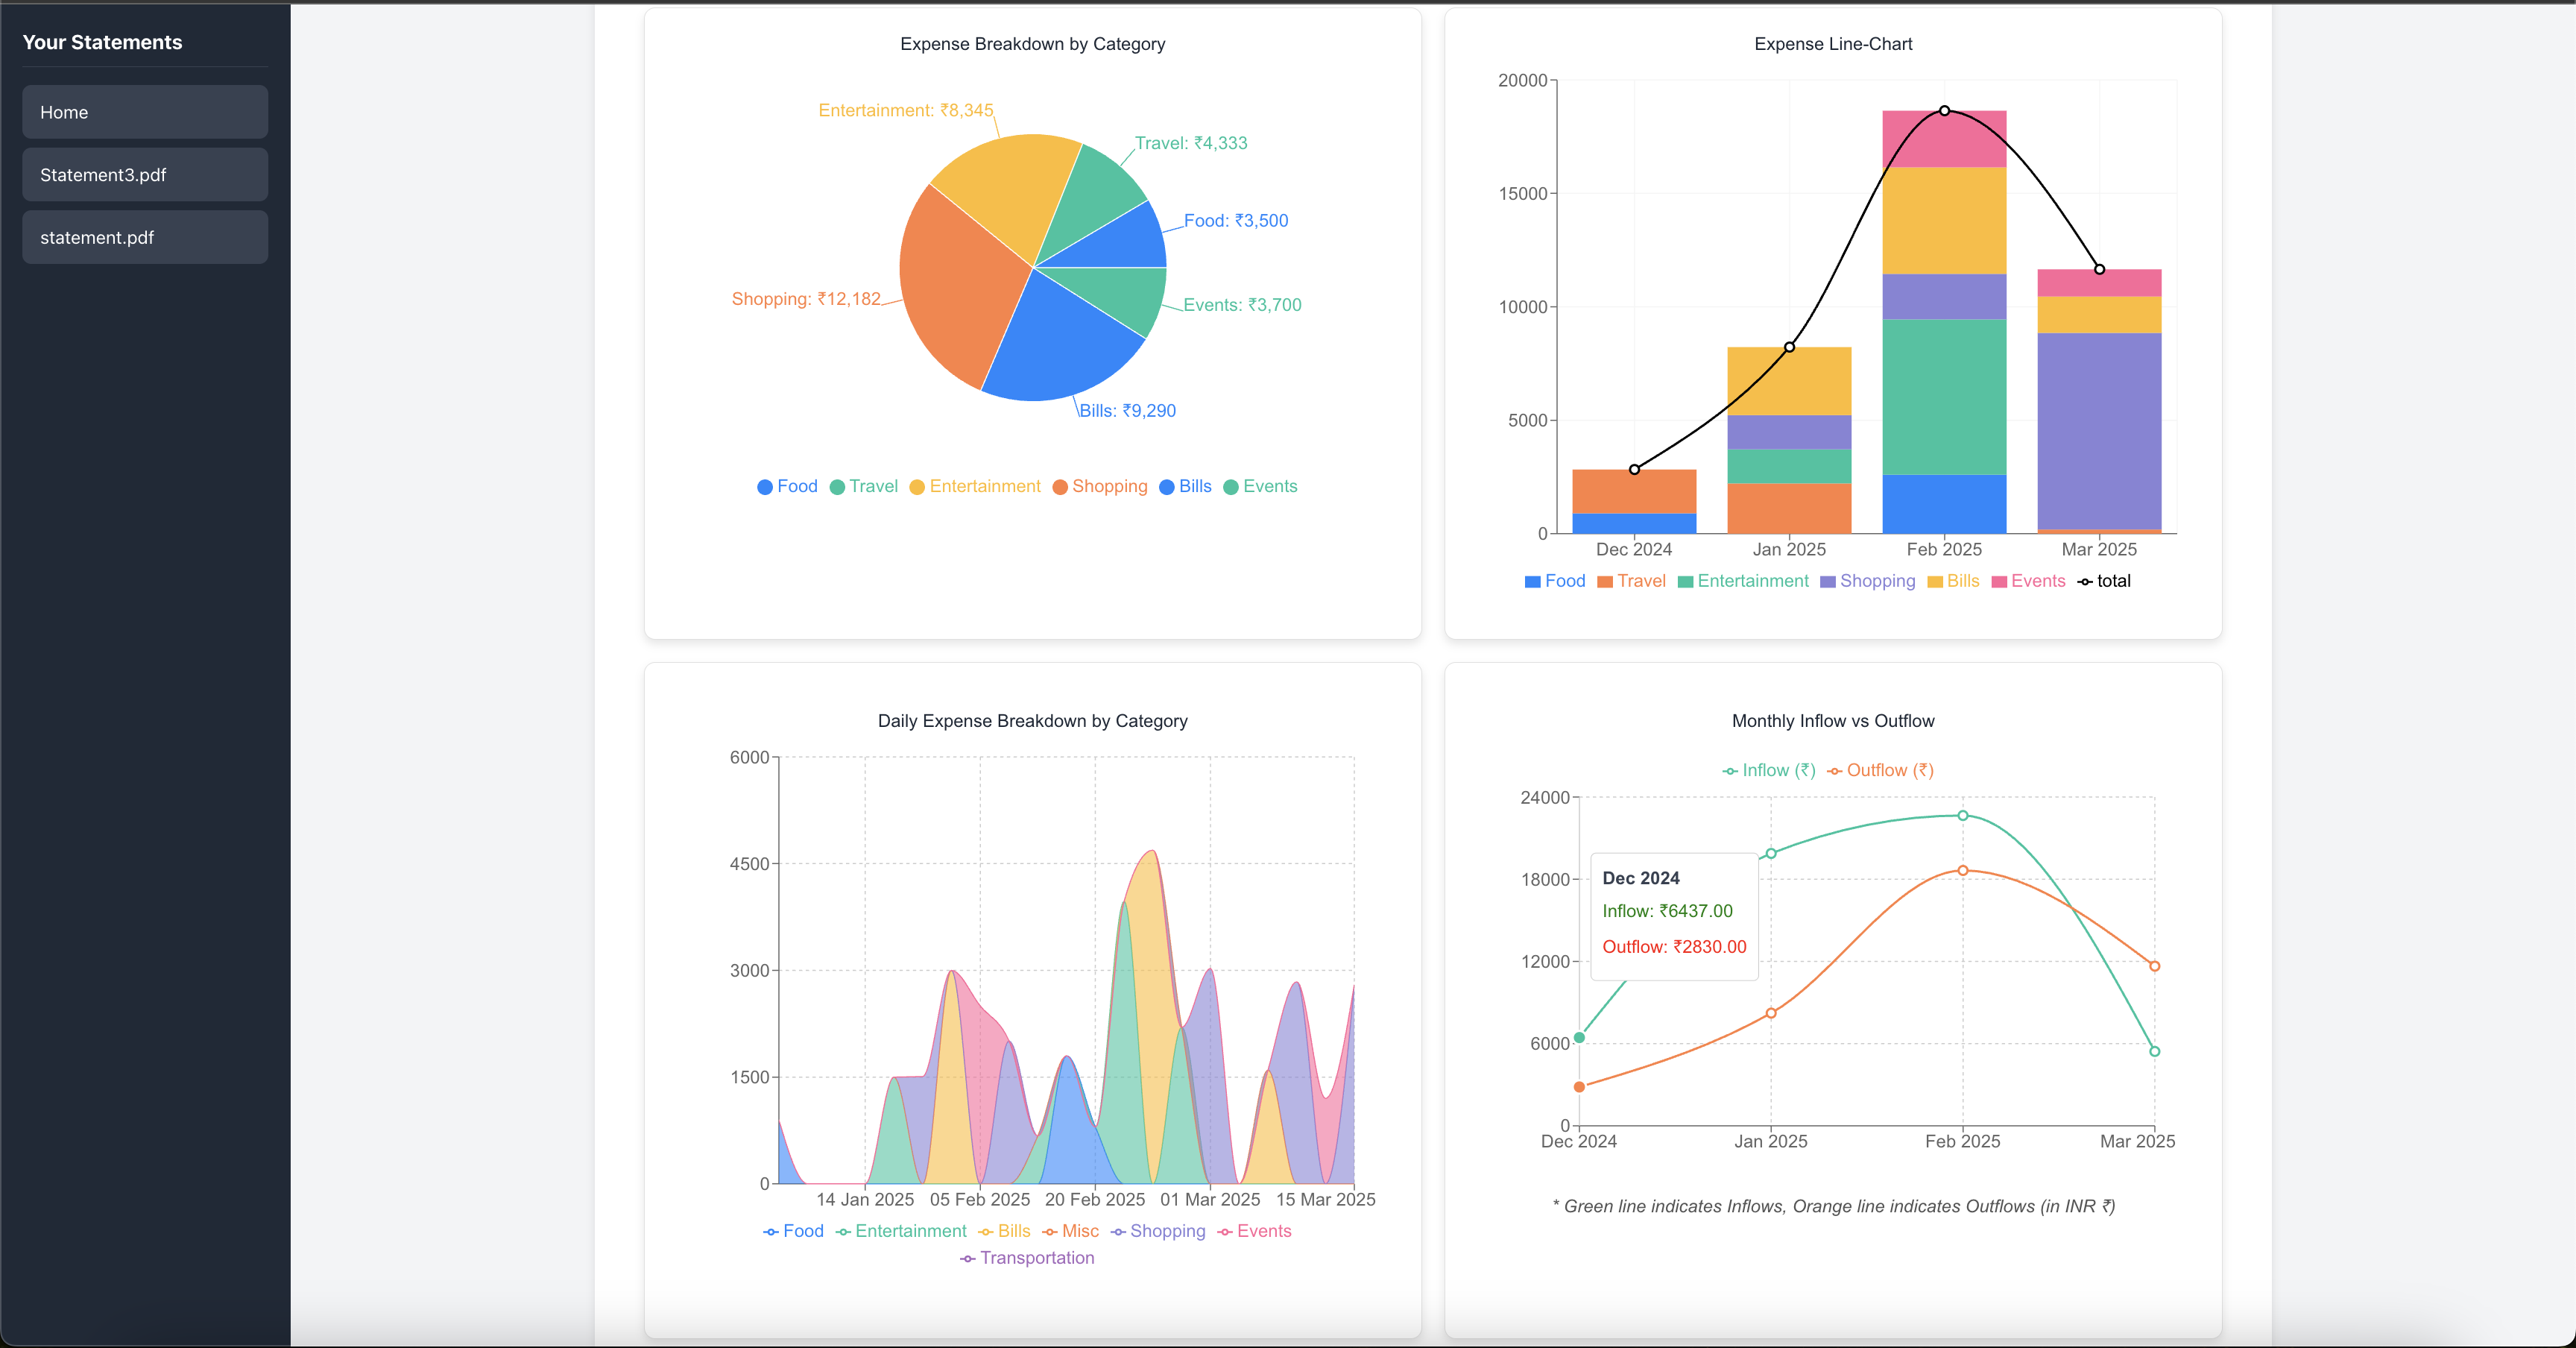Click Outflow (₹) legend marker
Viewport: 2576px width, 1348px height.
click(1835, 771)
